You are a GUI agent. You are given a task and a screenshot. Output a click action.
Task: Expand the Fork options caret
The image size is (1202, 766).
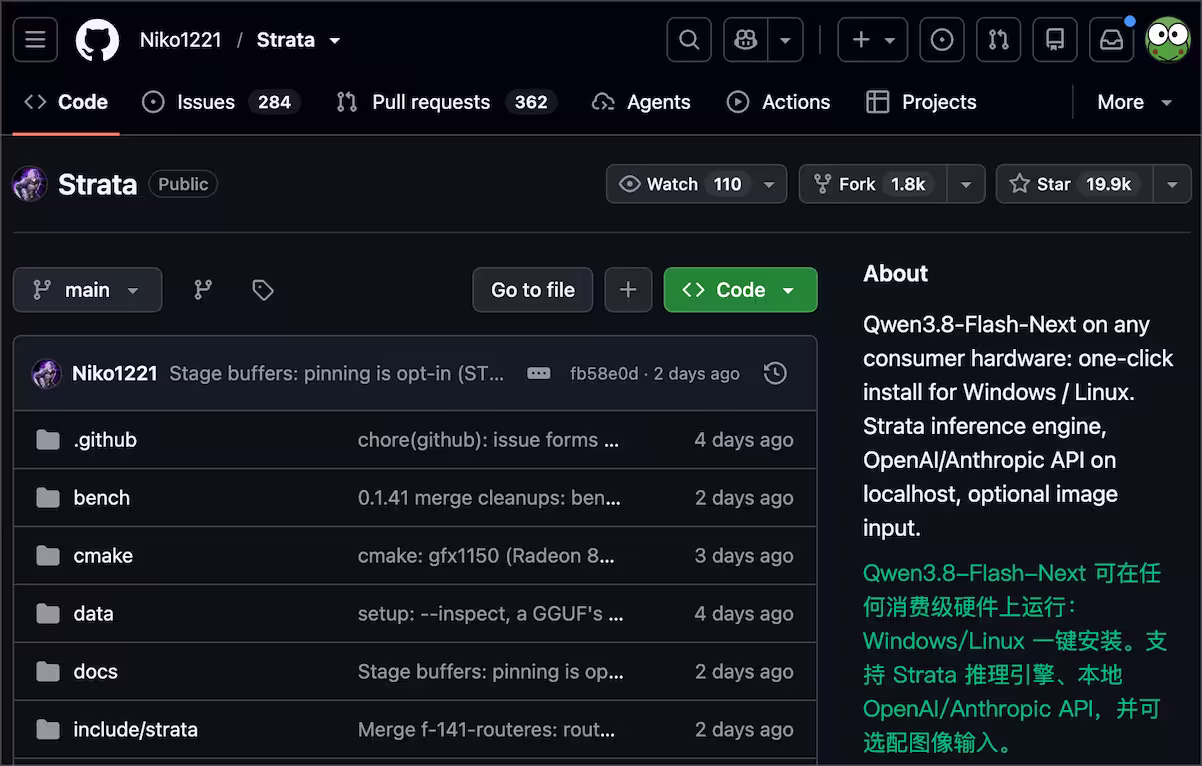[966, 184]
